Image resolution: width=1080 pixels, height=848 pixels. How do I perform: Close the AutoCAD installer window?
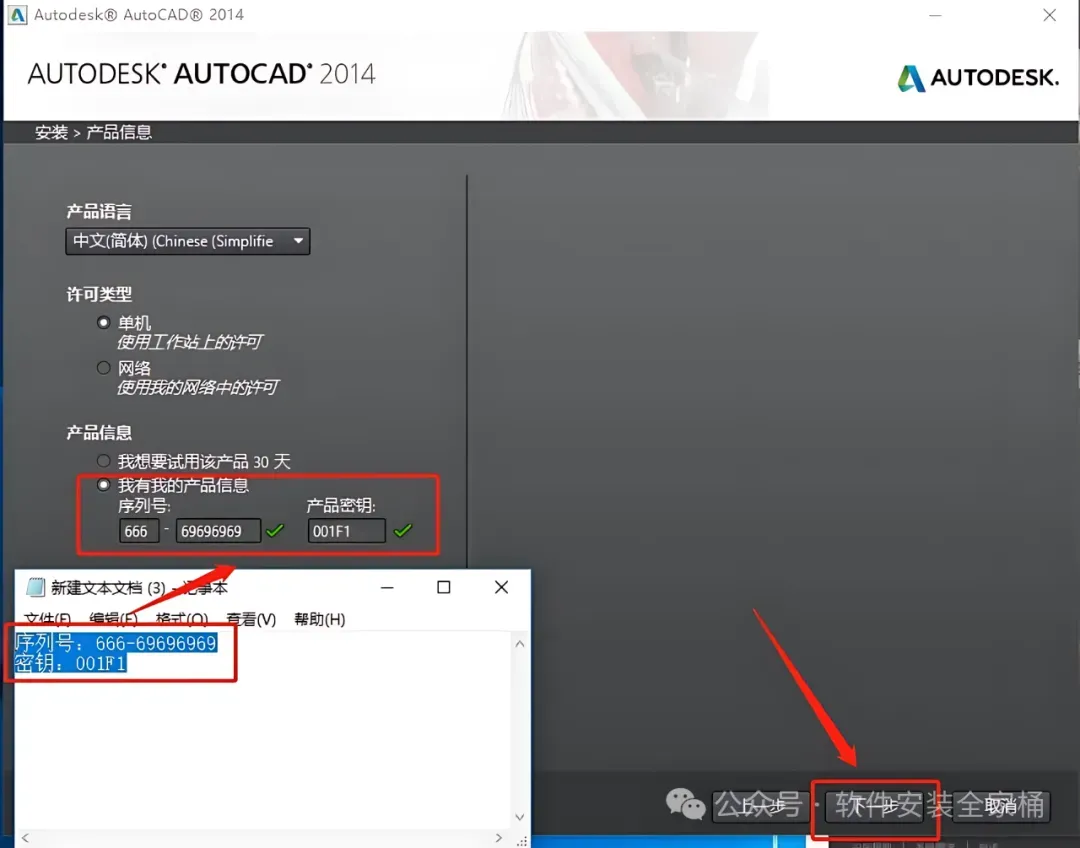(x=1049, y=15)
